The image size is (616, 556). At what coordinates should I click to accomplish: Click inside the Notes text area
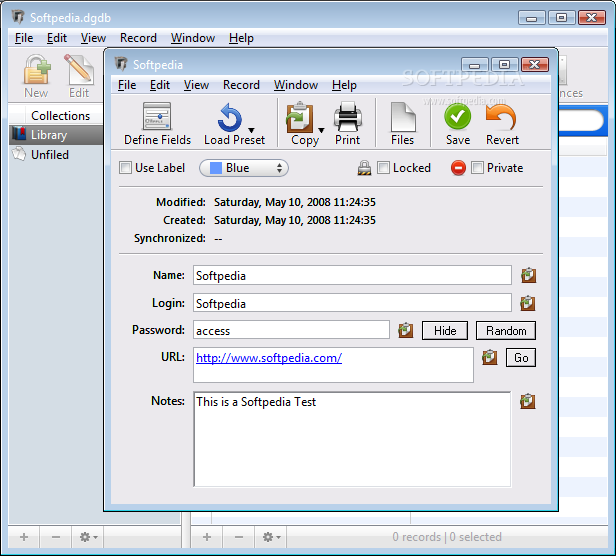point(352,439)
